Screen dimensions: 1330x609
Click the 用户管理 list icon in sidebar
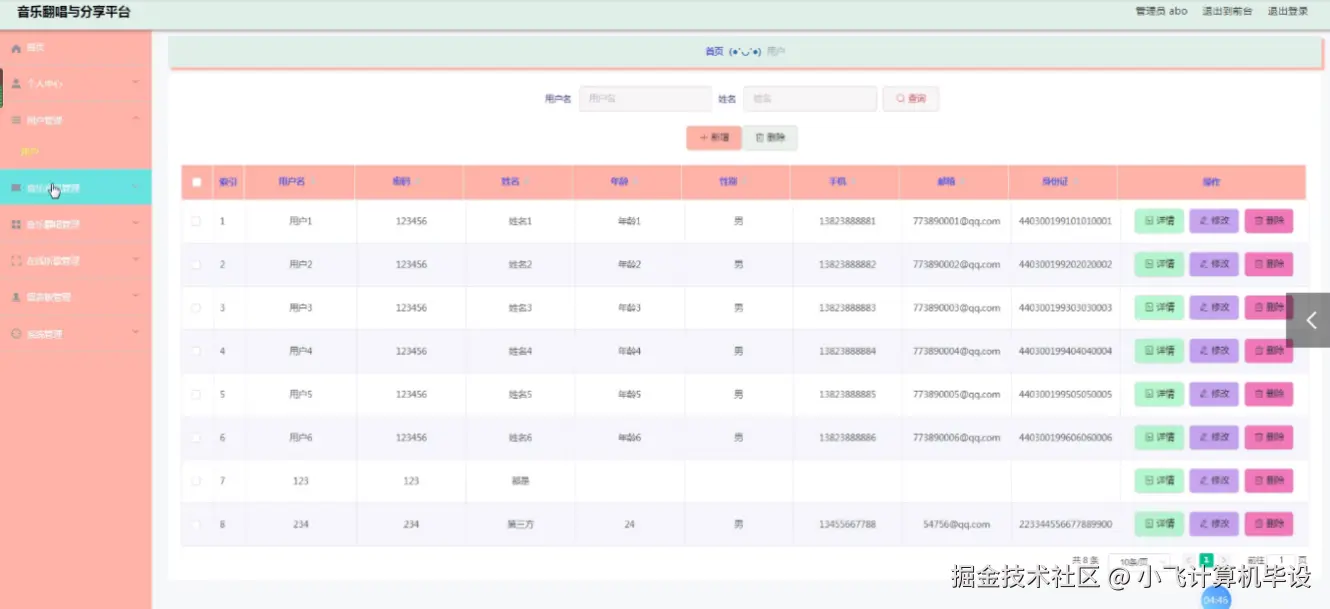point(15,120)
